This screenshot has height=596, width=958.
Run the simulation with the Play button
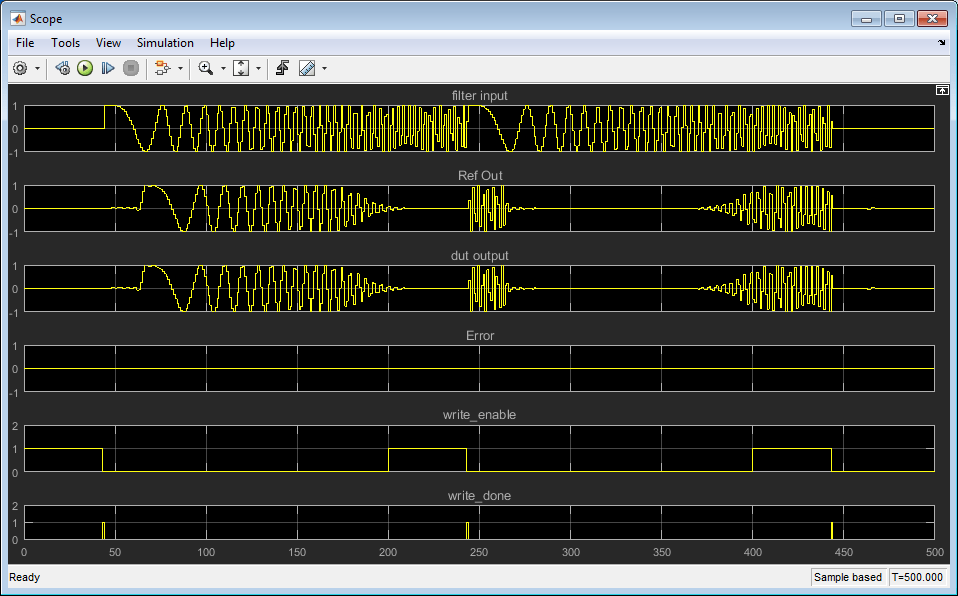[85, 68]
